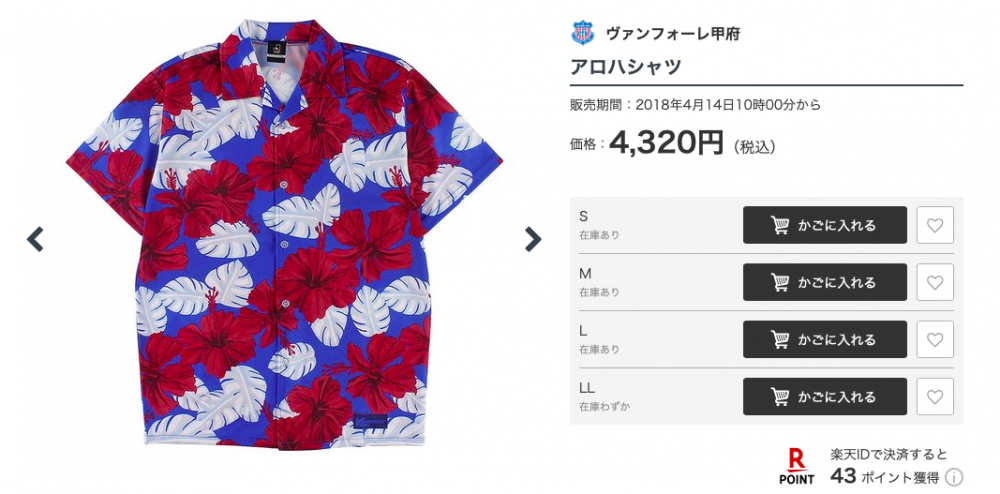
Task: Show the next product image
Action: click(533, 240)
